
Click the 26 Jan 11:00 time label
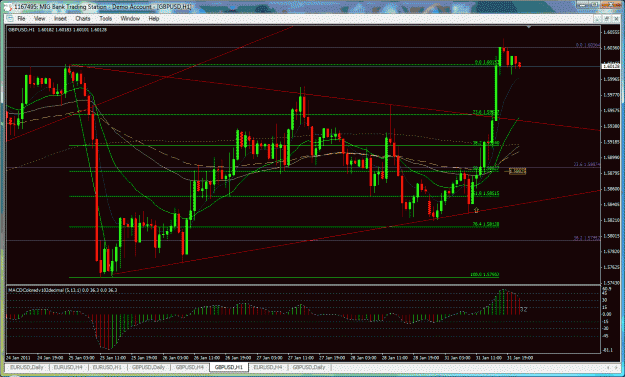click(x=206, y=358)
